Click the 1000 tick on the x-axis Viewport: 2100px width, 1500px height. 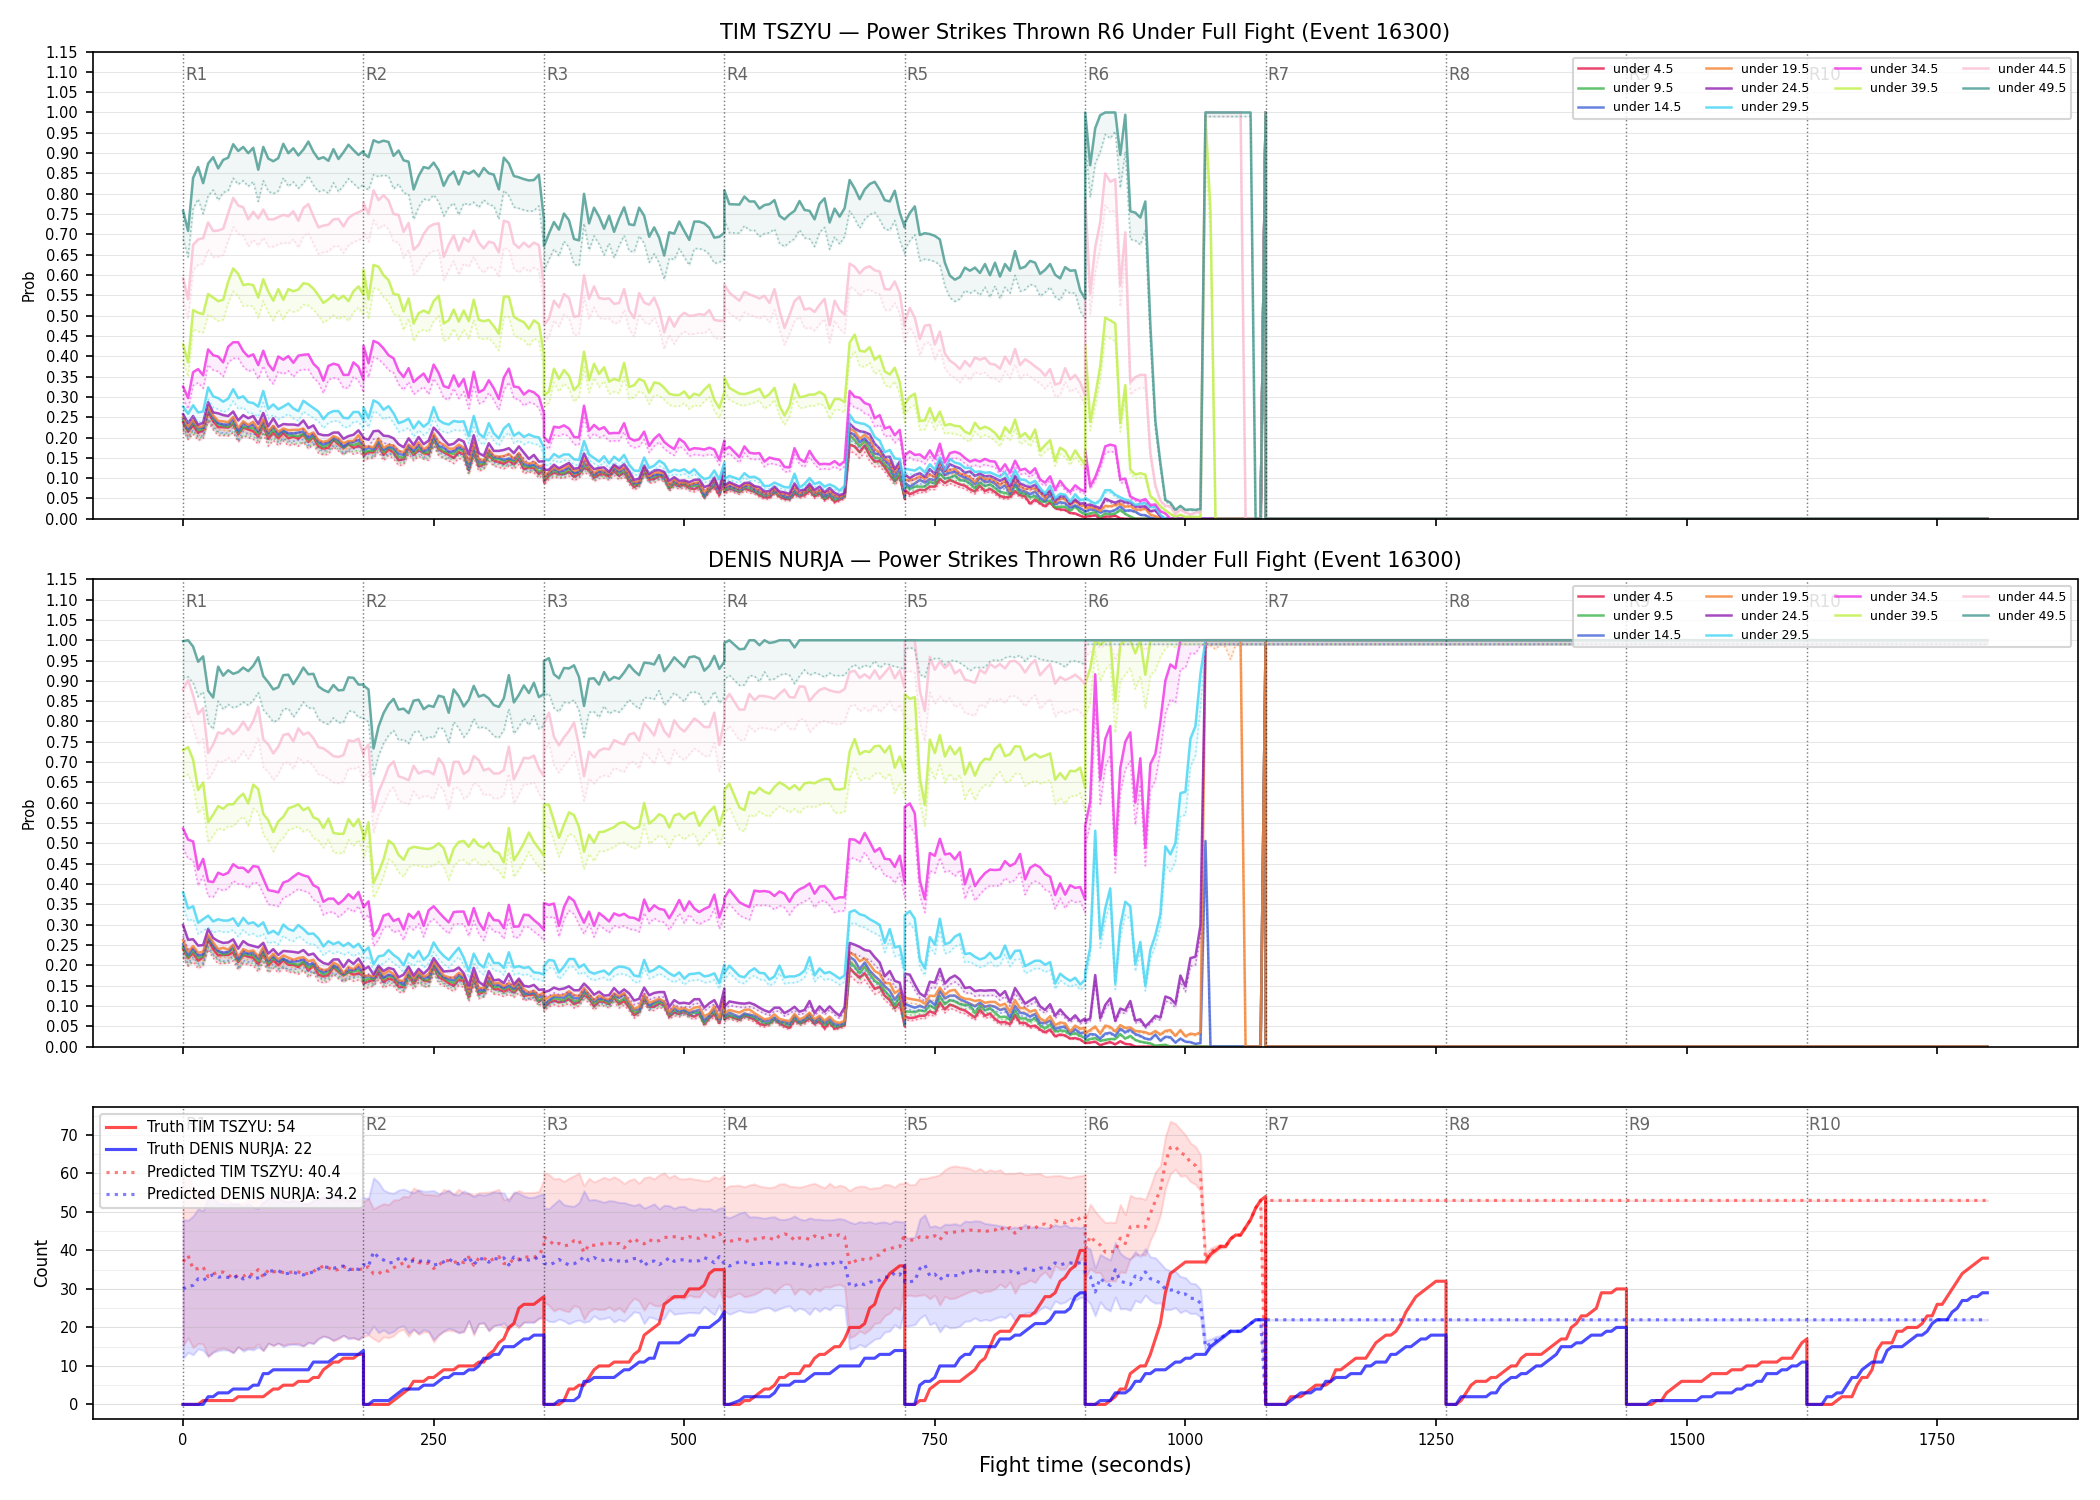click(x=1185, y=1440)
